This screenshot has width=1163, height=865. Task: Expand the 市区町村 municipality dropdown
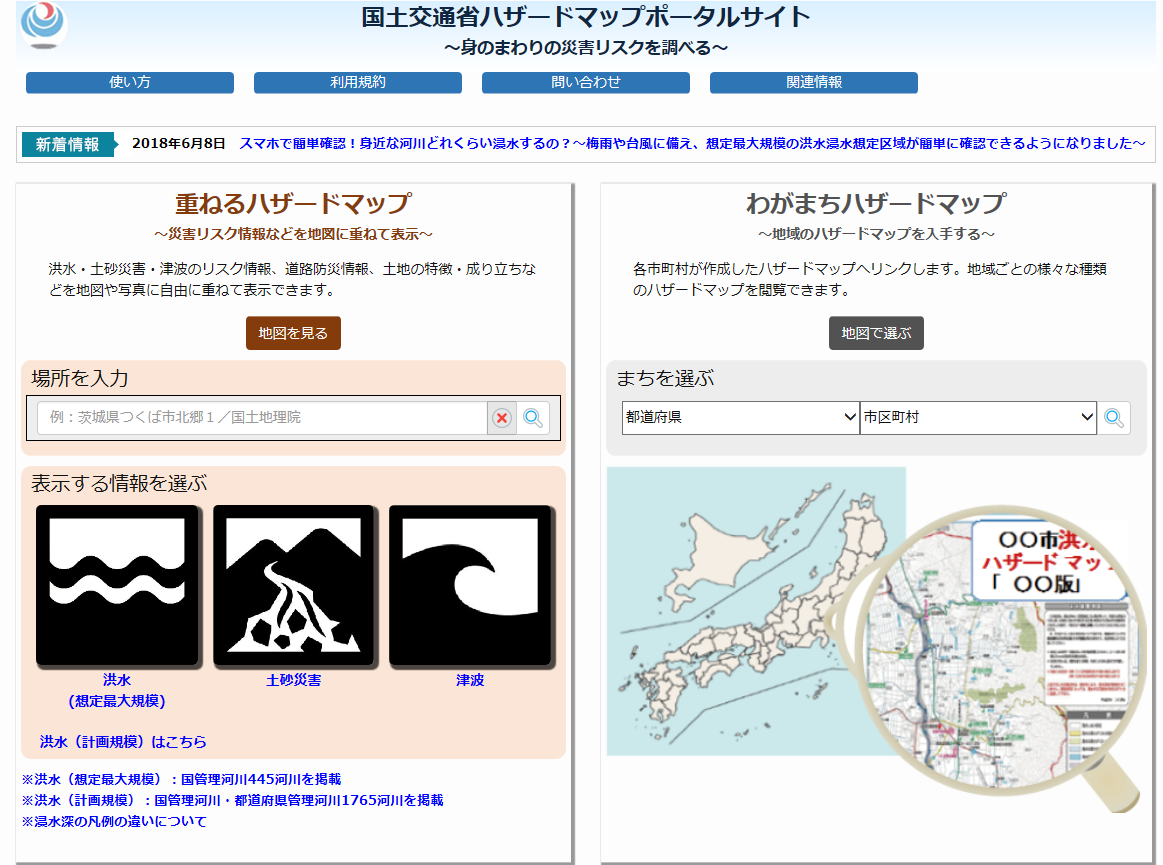[978, 418]
